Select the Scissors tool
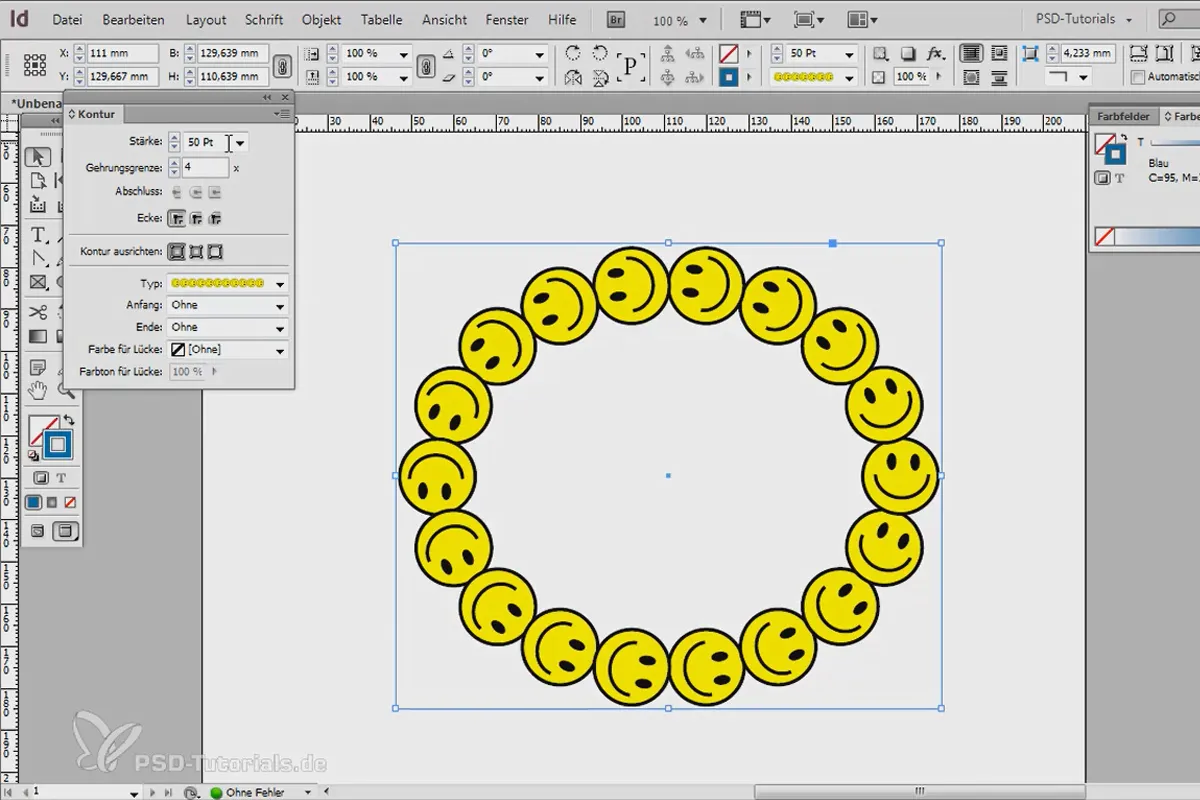This screenshot has height=800, width=1200. pyautogui.click(x=38, y=313)
